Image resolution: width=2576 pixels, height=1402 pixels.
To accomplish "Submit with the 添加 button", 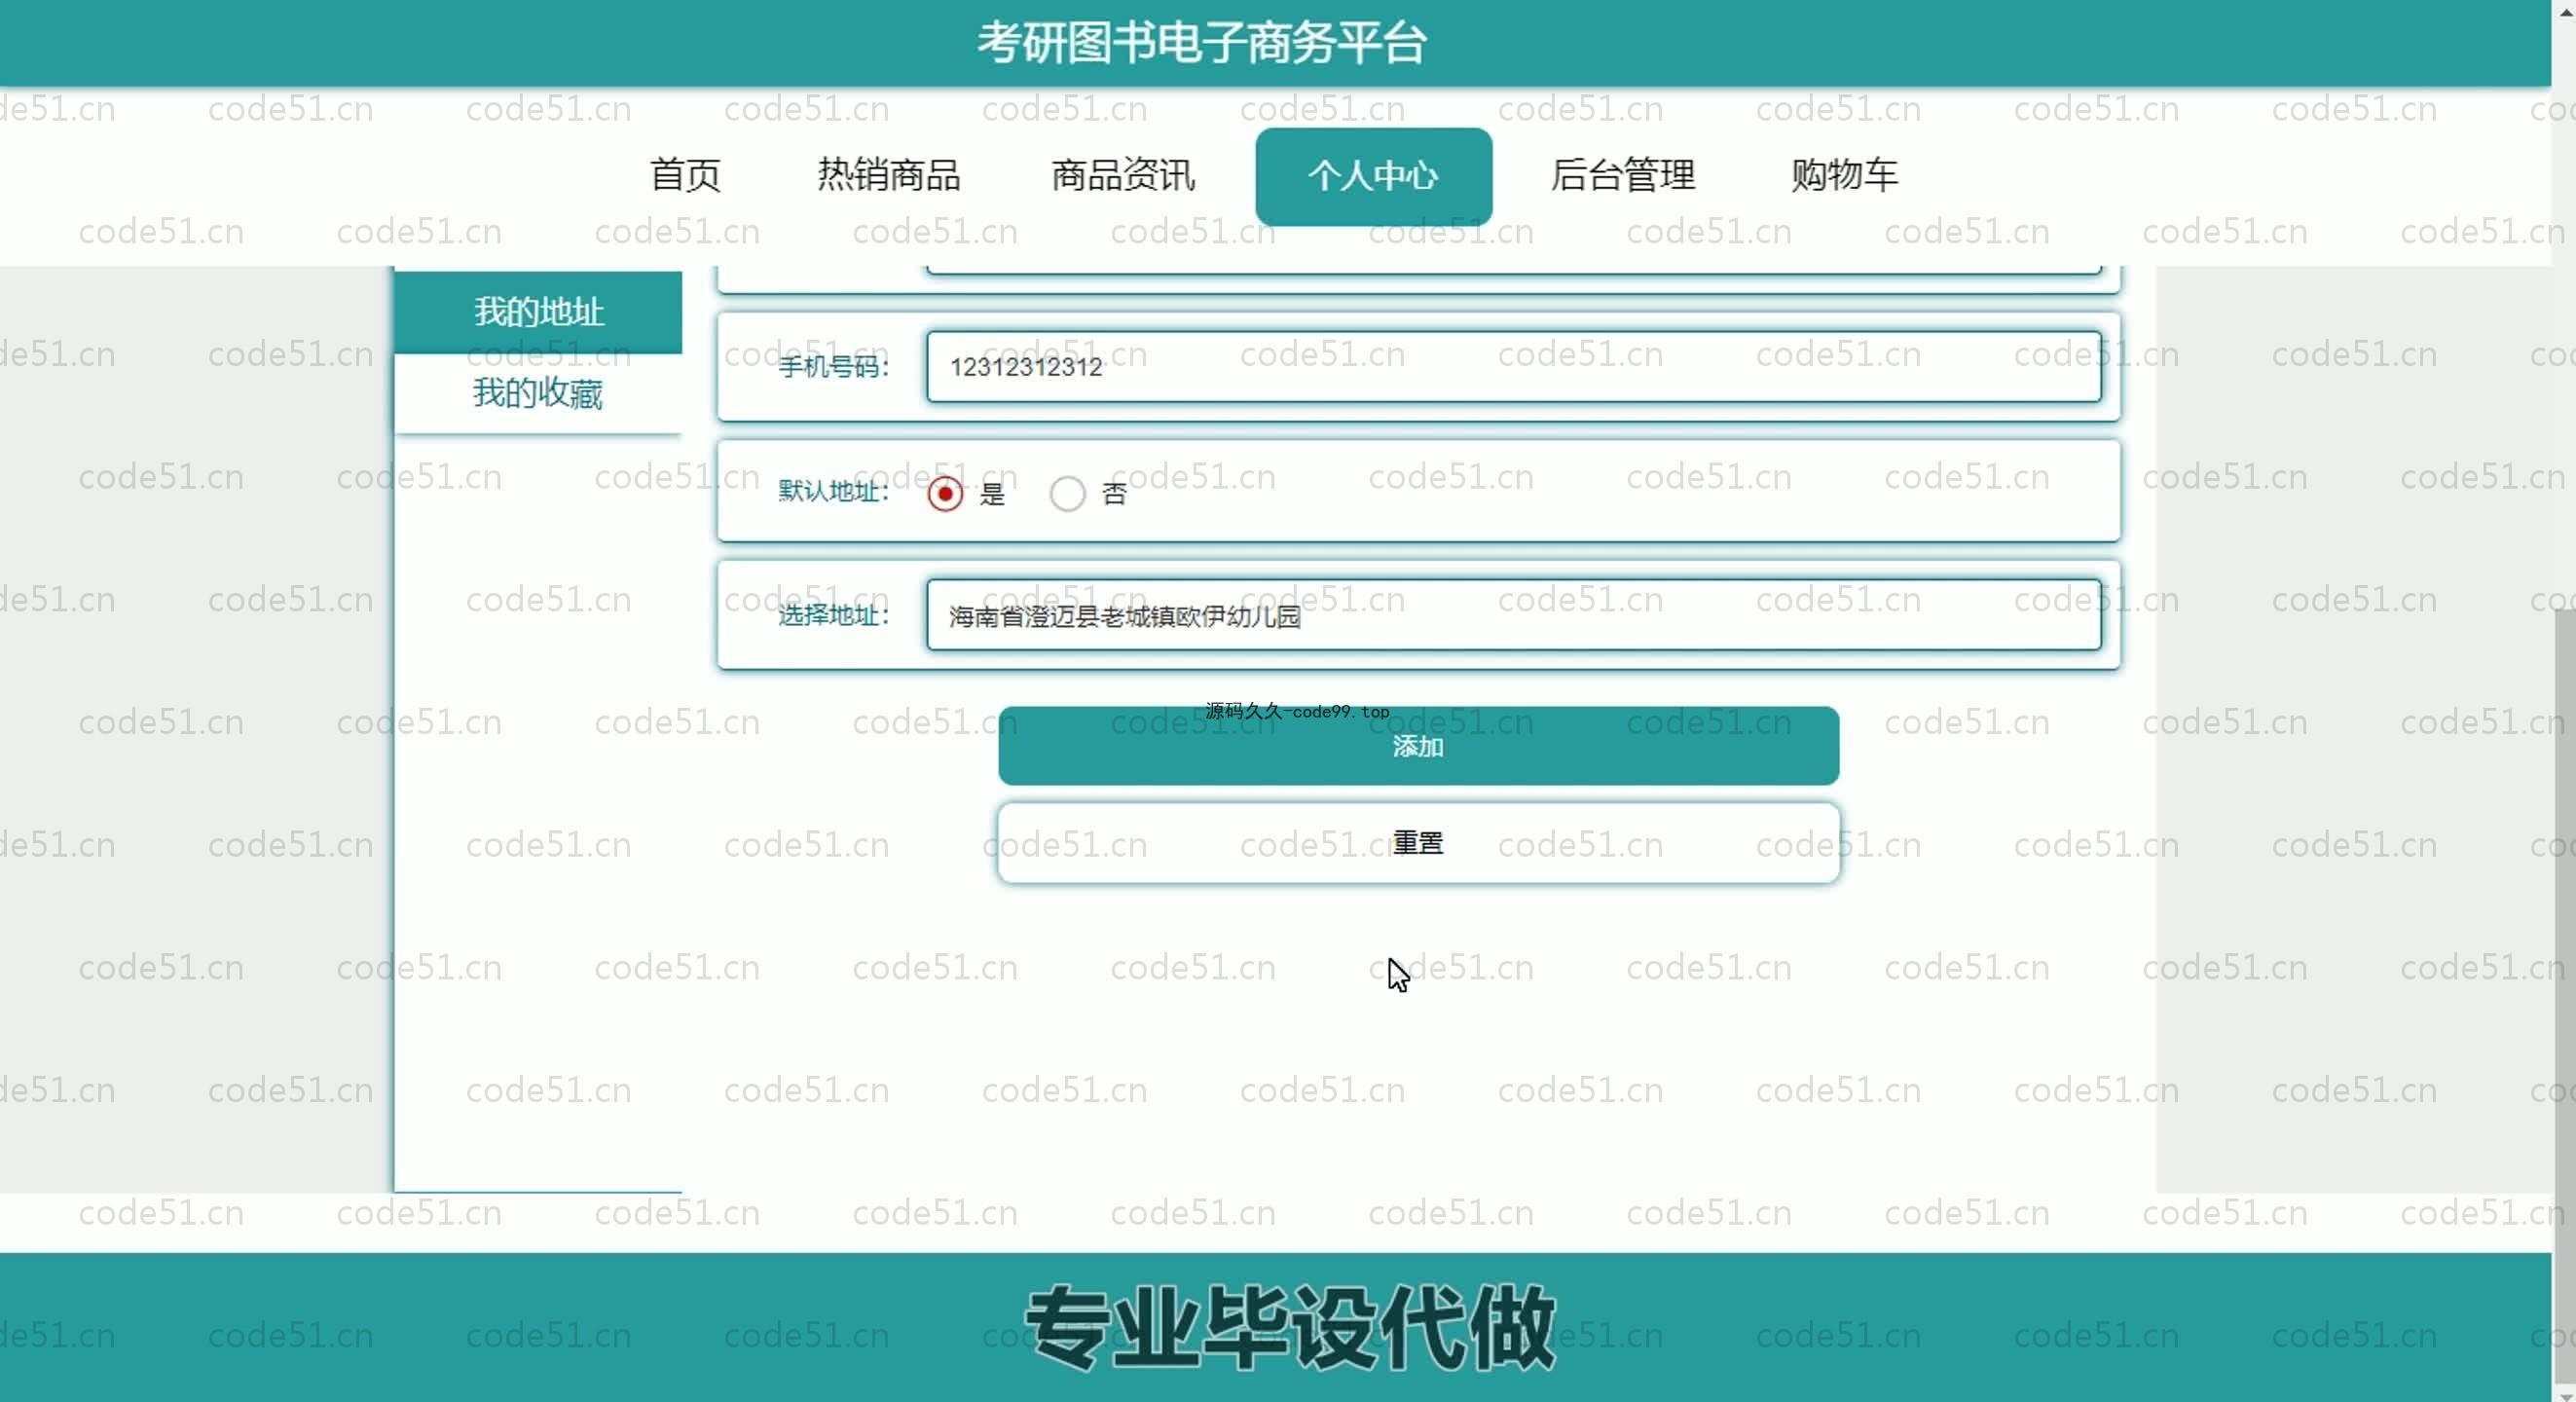I will tap(1418, 746).
